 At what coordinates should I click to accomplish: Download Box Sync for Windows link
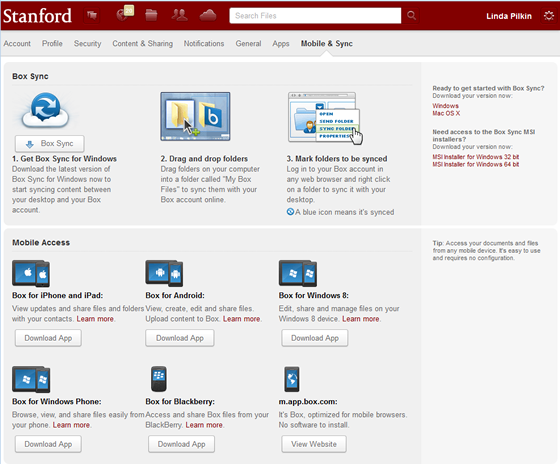pos(445,106)
